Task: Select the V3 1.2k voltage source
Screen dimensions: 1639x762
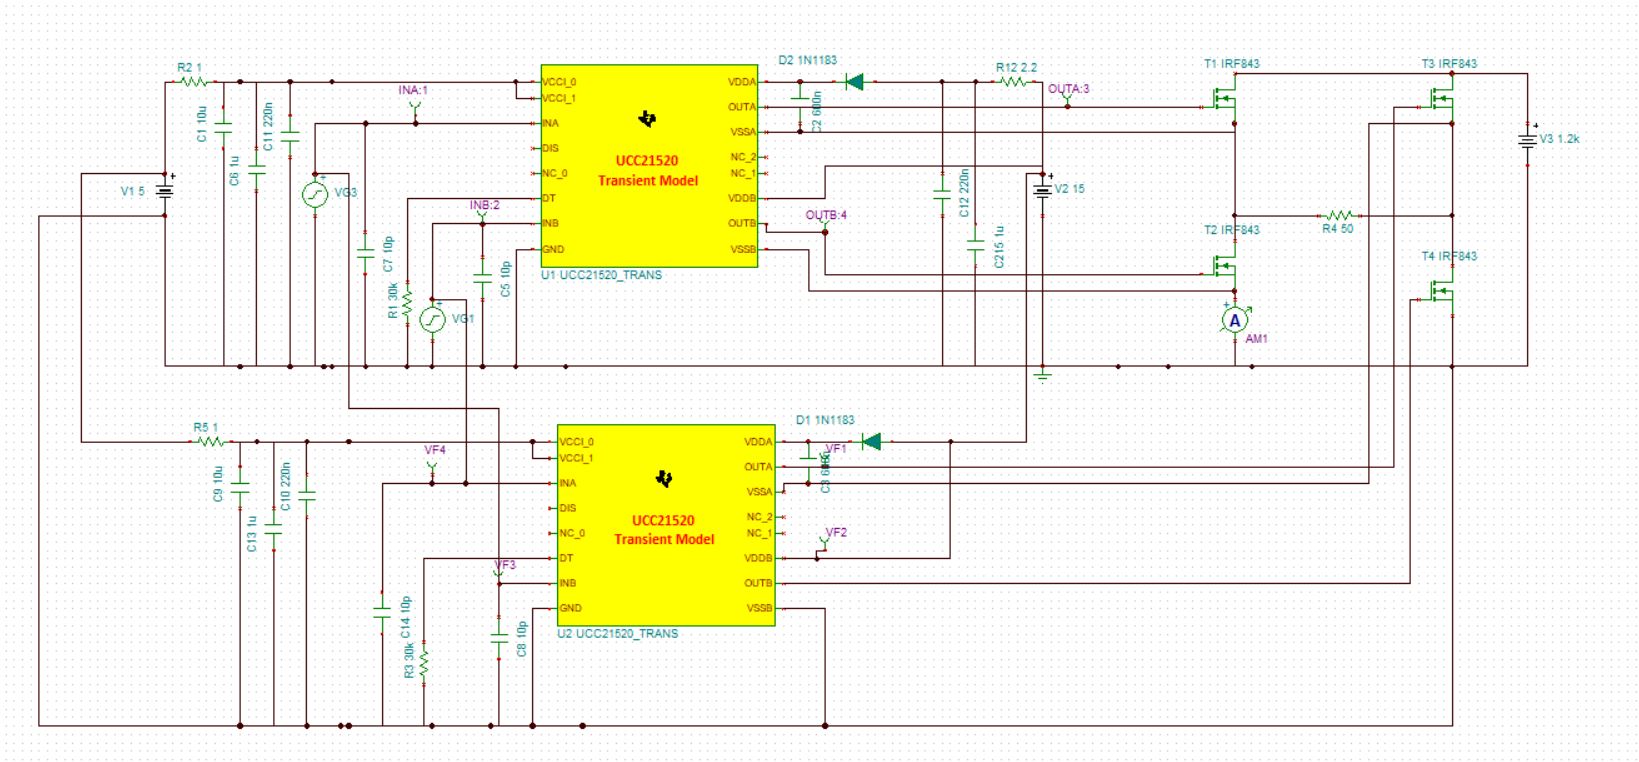Action: tap(1527, 139)
